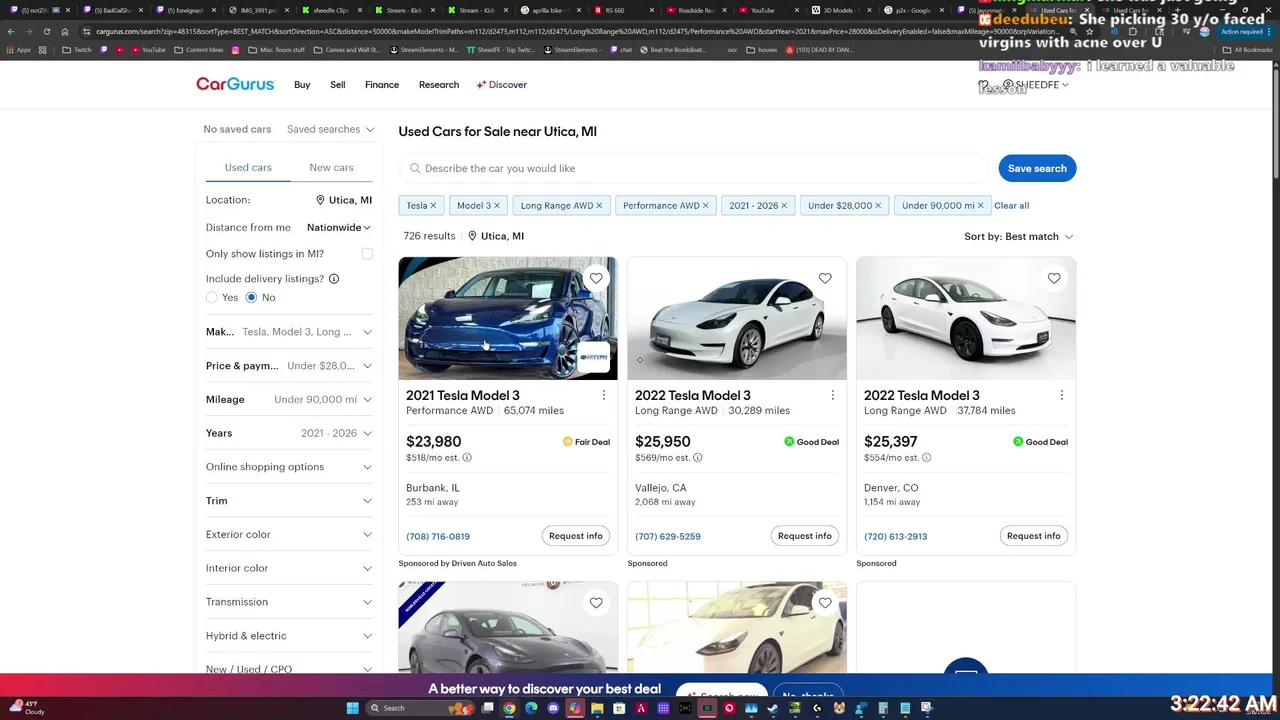Open File Explorer from the taskbar
Screen dimensions: 1280x720
pyautogui.click(x=597, y=708)
